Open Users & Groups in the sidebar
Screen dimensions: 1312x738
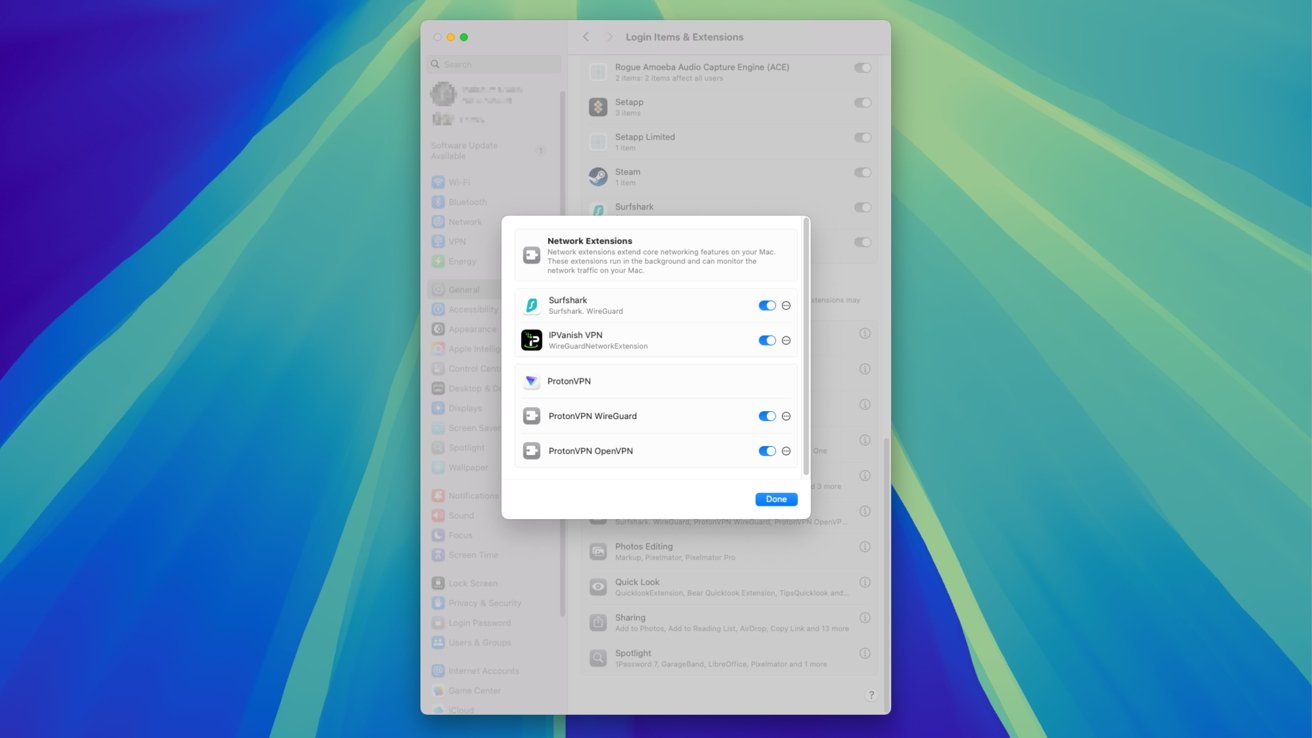[x=493, y=643]
